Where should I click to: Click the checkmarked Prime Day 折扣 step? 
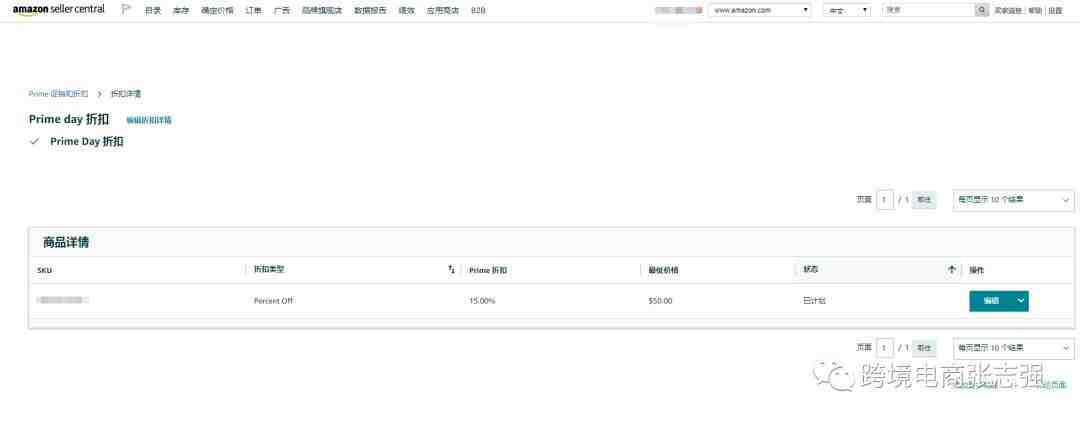point(87,142)
